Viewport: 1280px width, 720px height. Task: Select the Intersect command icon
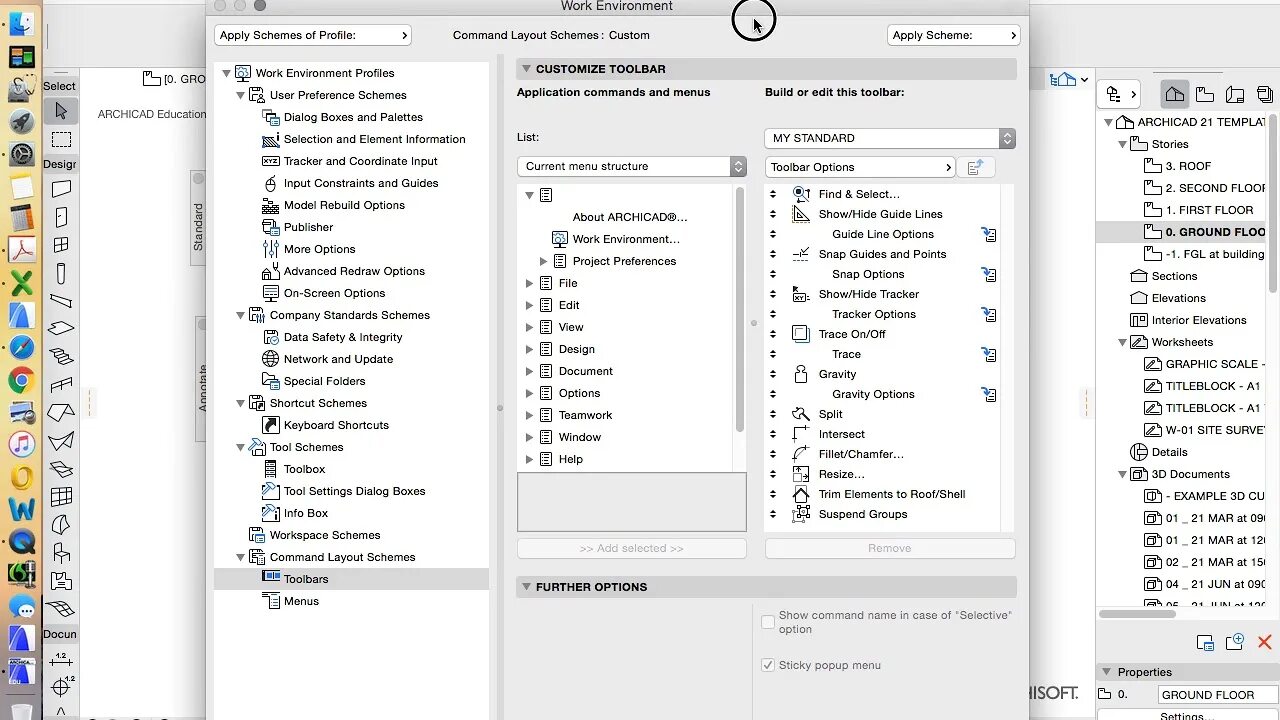tap(801, 434)
